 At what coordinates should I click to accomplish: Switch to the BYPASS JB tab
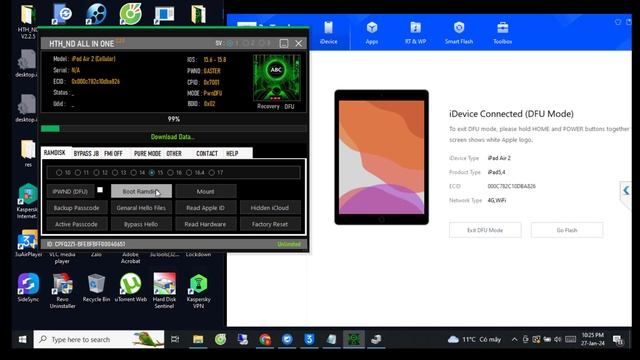[x=86, y=153]
